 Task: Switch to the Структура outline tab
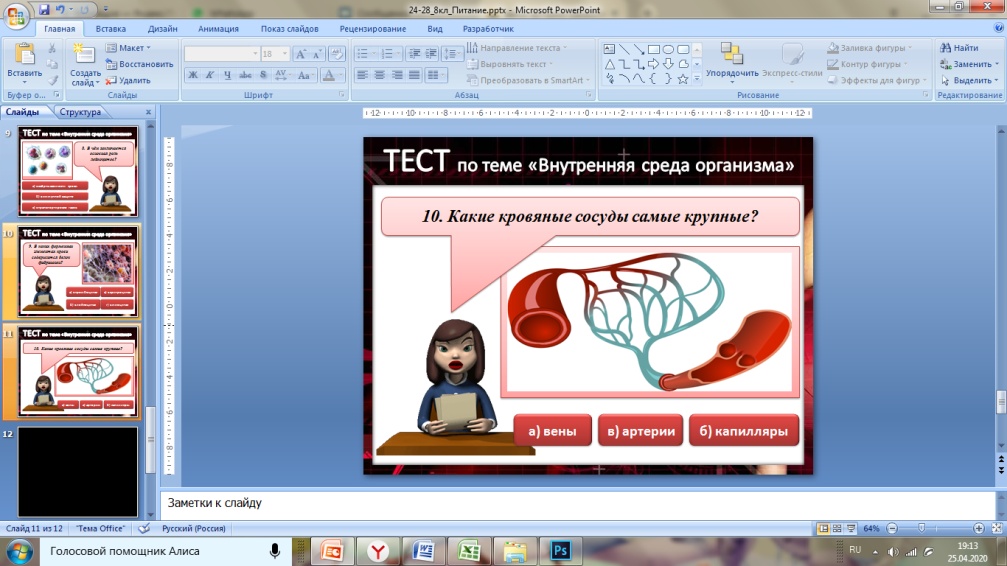coord(81,113)
